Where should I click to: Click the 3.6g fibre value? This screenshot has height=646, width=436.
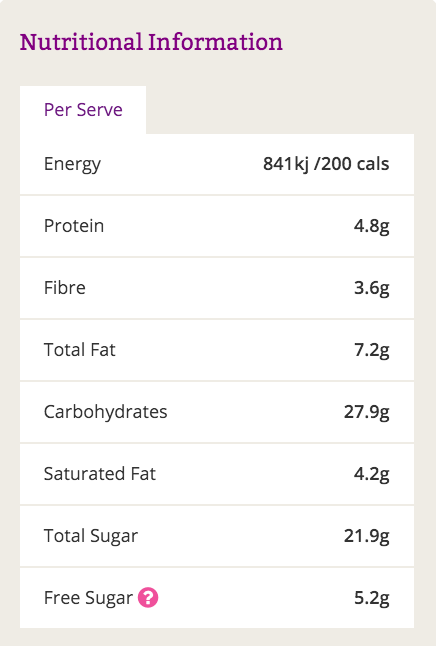[x=371, y=288]
